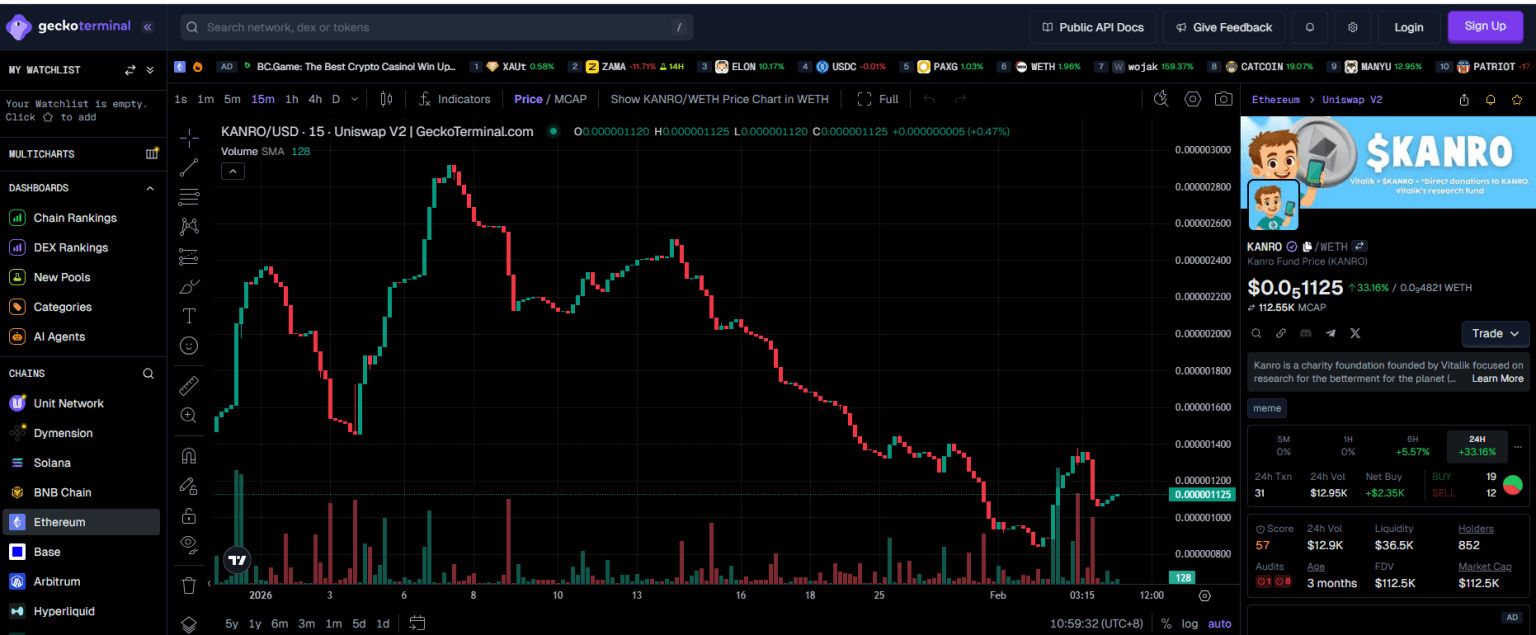Open chart settings hexagon icon

point(1193,99)
